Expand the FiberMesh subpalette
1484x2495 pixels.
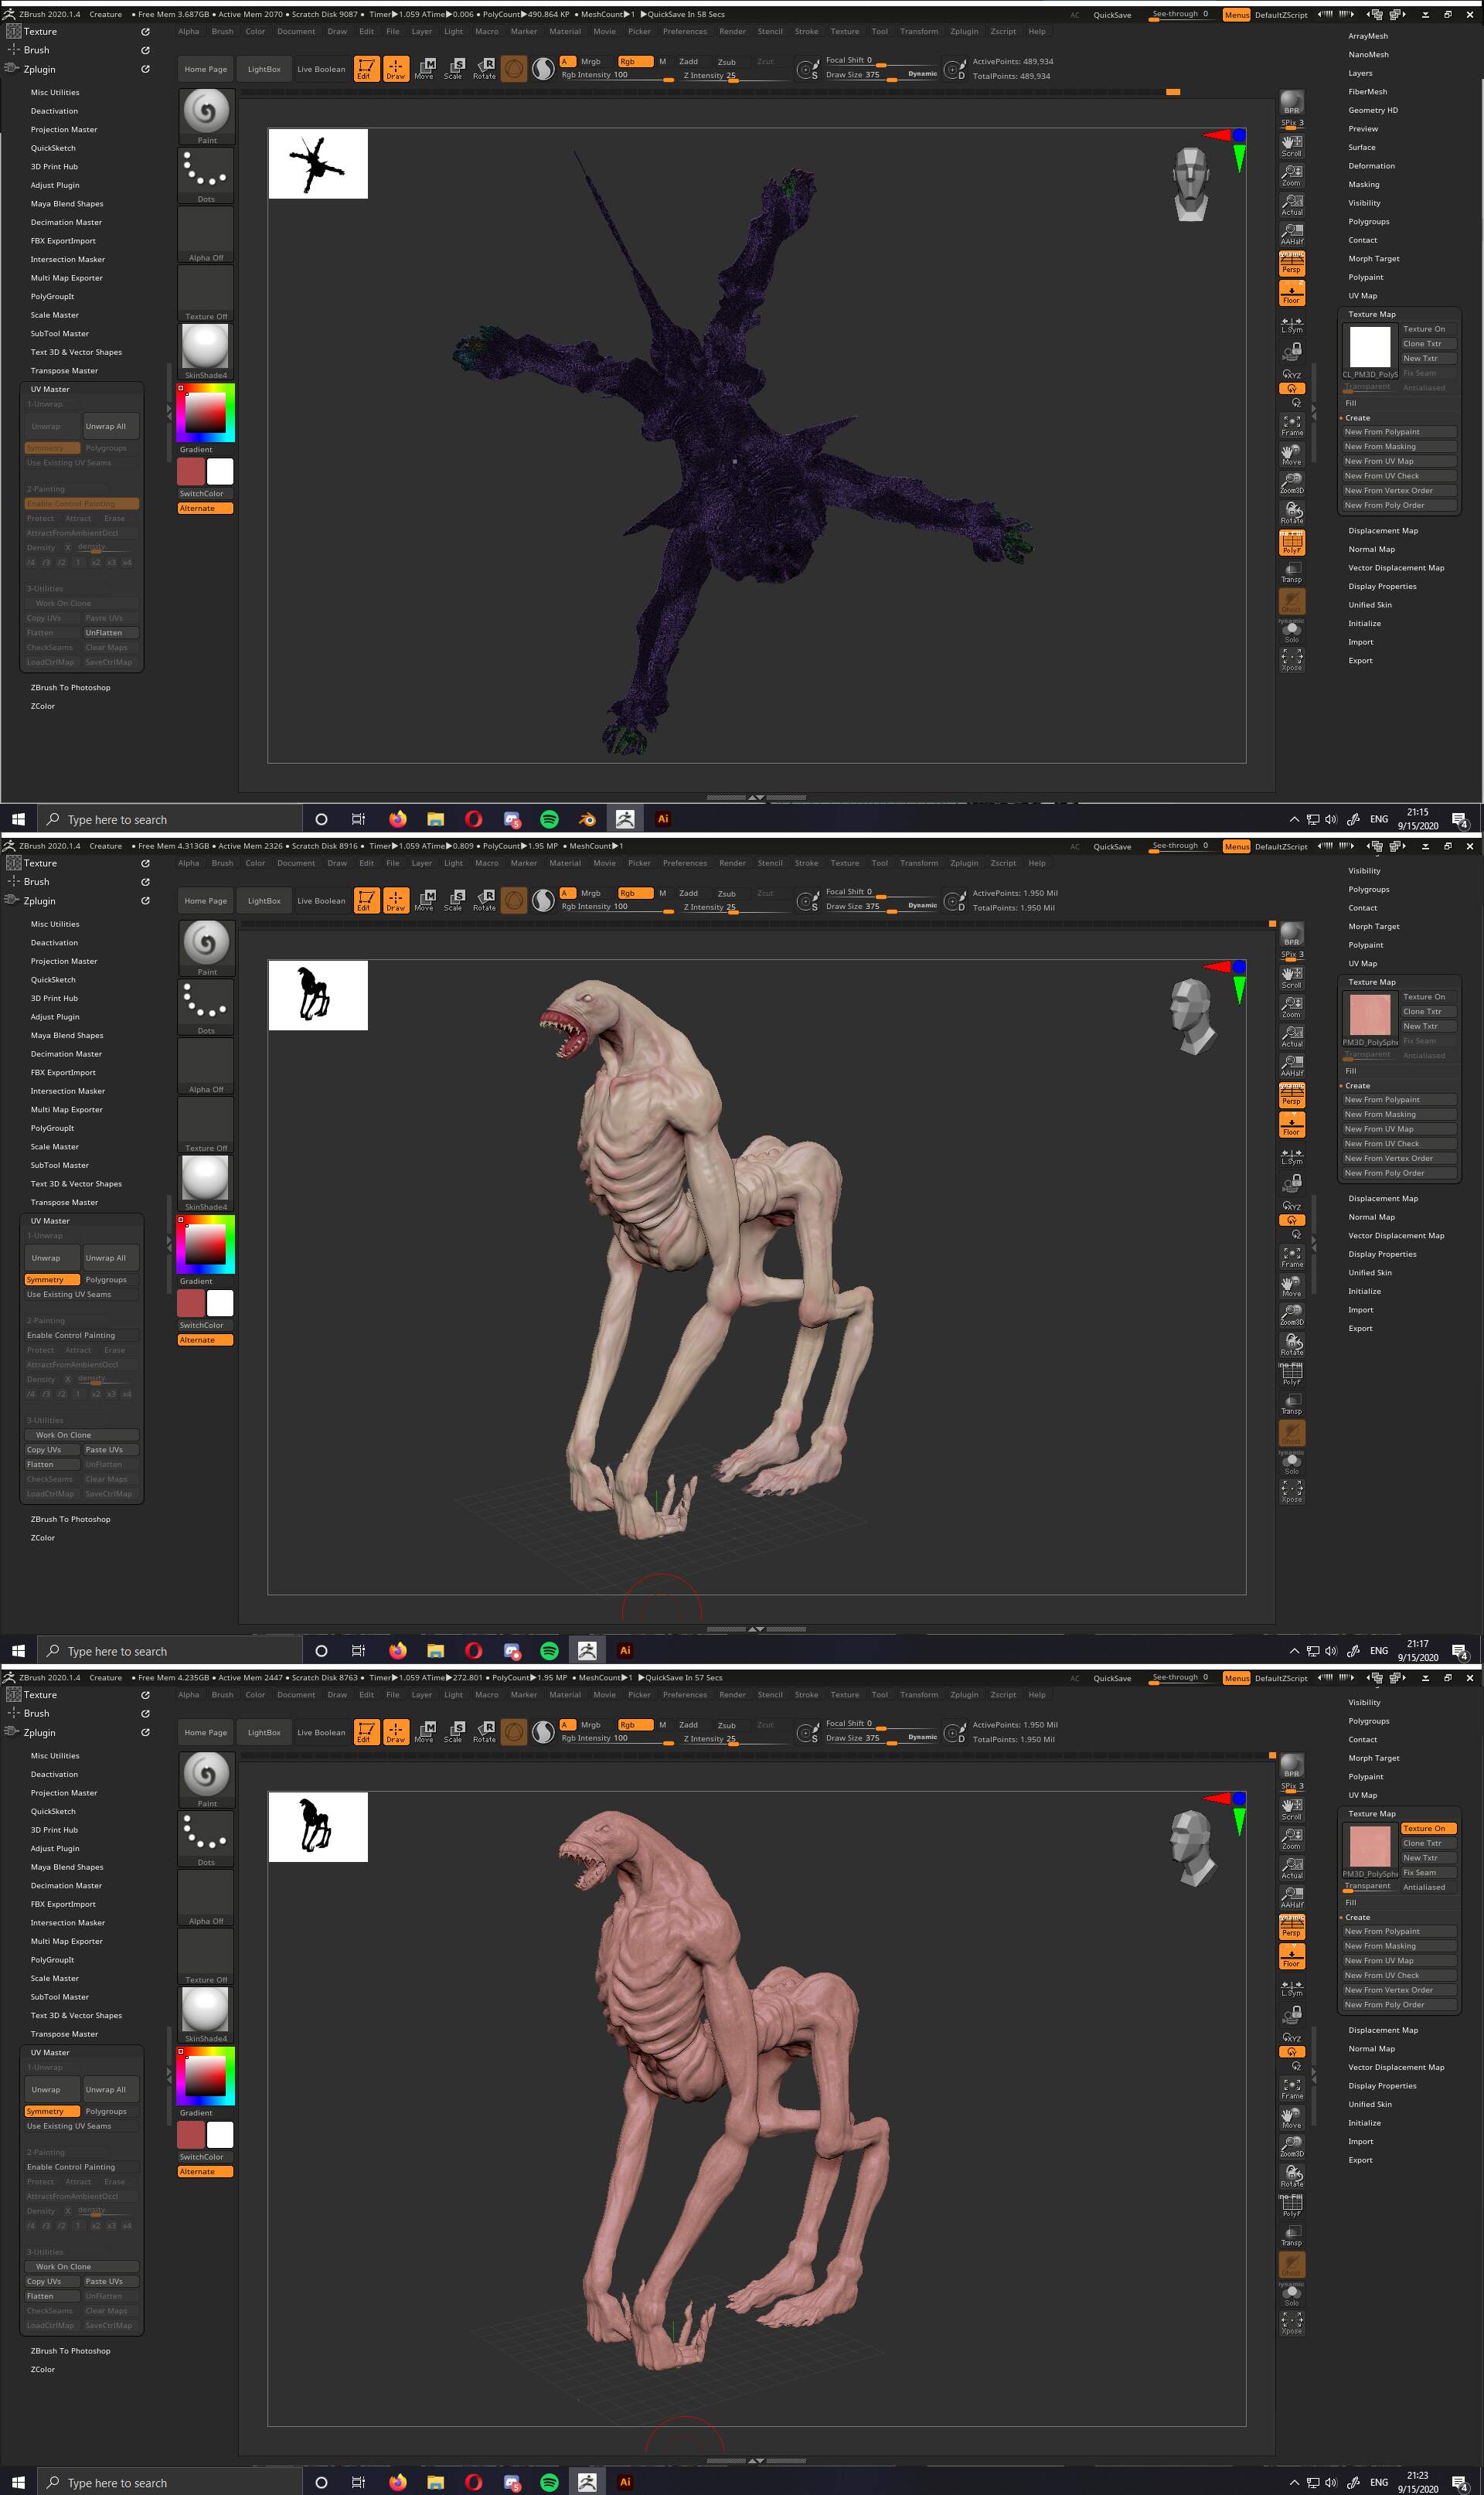tap(1367, 91)
